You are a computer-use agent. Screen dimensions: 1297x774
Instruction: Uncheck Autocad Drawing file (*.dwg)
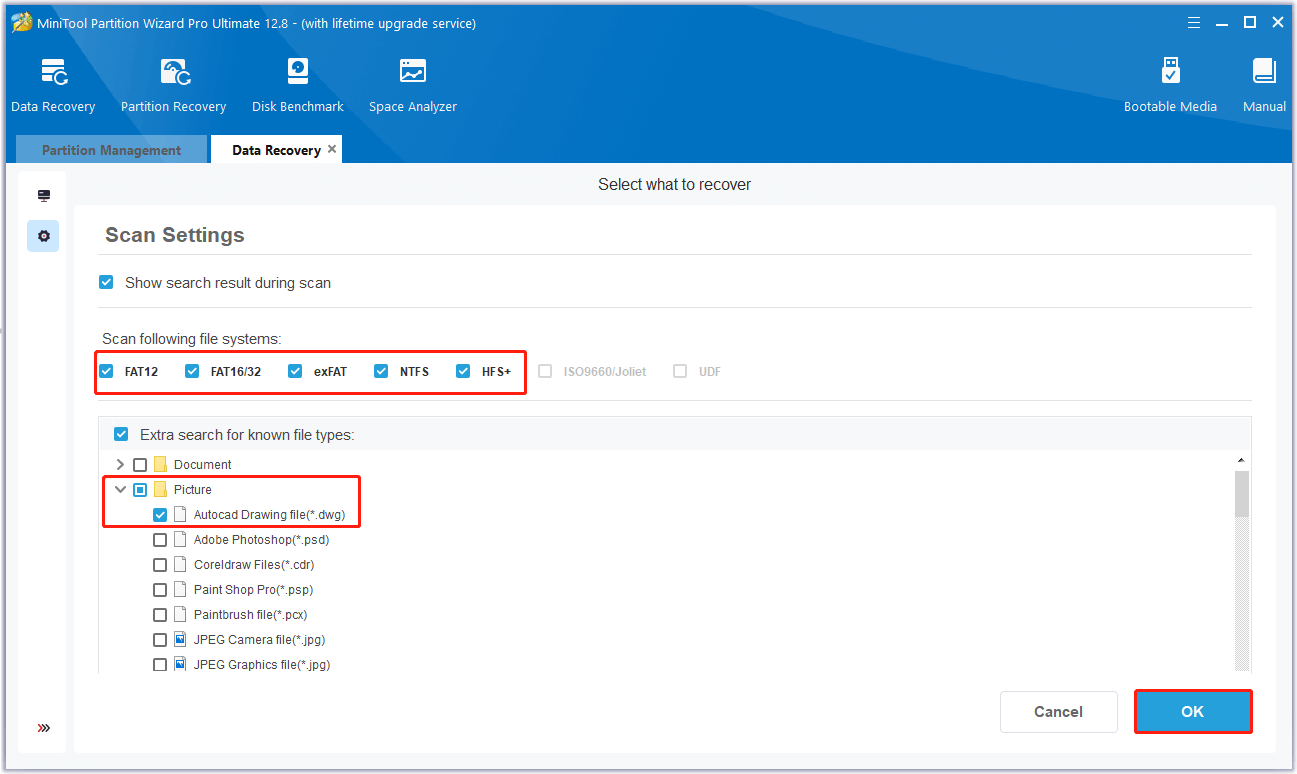point(160,515)
